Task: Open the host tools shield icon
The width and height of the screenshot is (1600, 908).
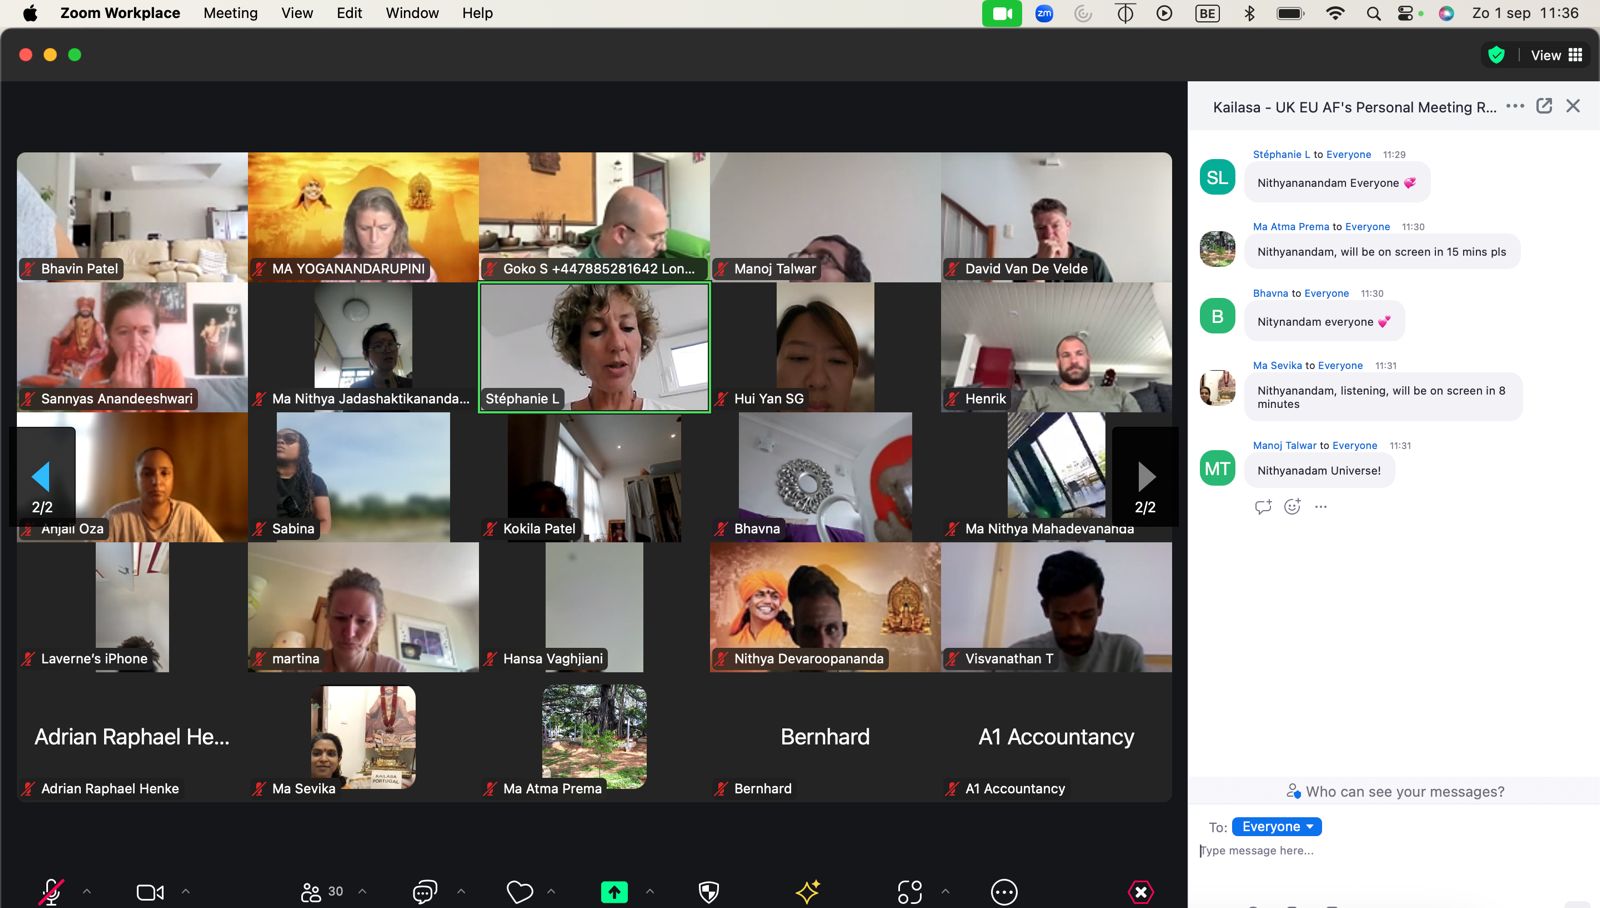Action: [709, 891]
